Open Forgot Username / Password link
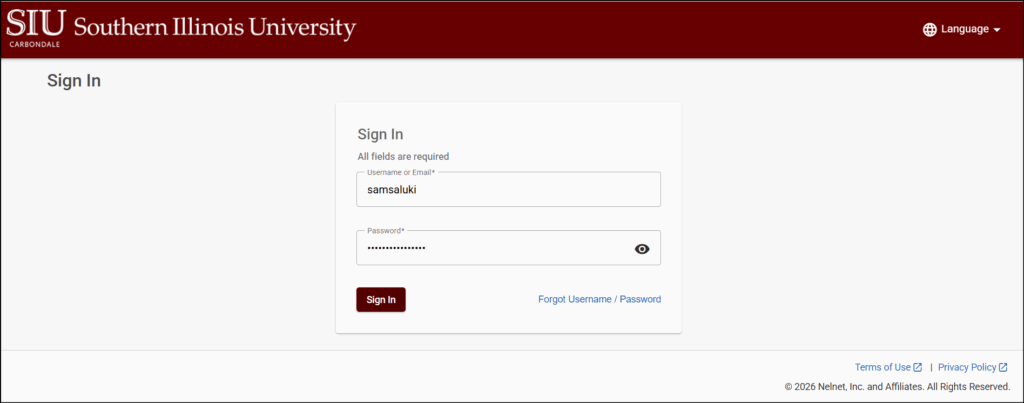The image size is (1024, 403). pyautogui.click(x=599, y=299)
